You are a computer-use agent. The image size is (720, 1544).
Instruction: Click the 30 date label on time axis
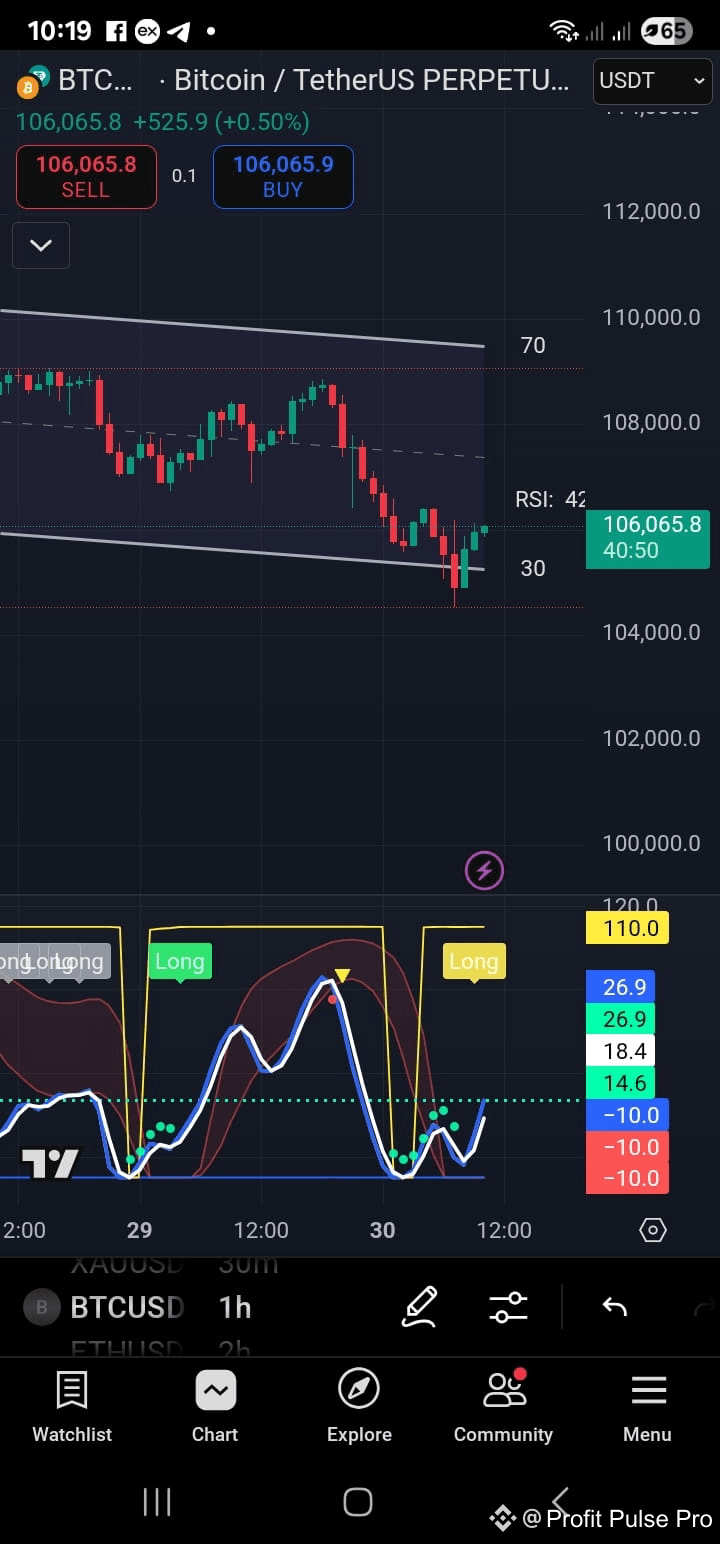click(382, 1230)
